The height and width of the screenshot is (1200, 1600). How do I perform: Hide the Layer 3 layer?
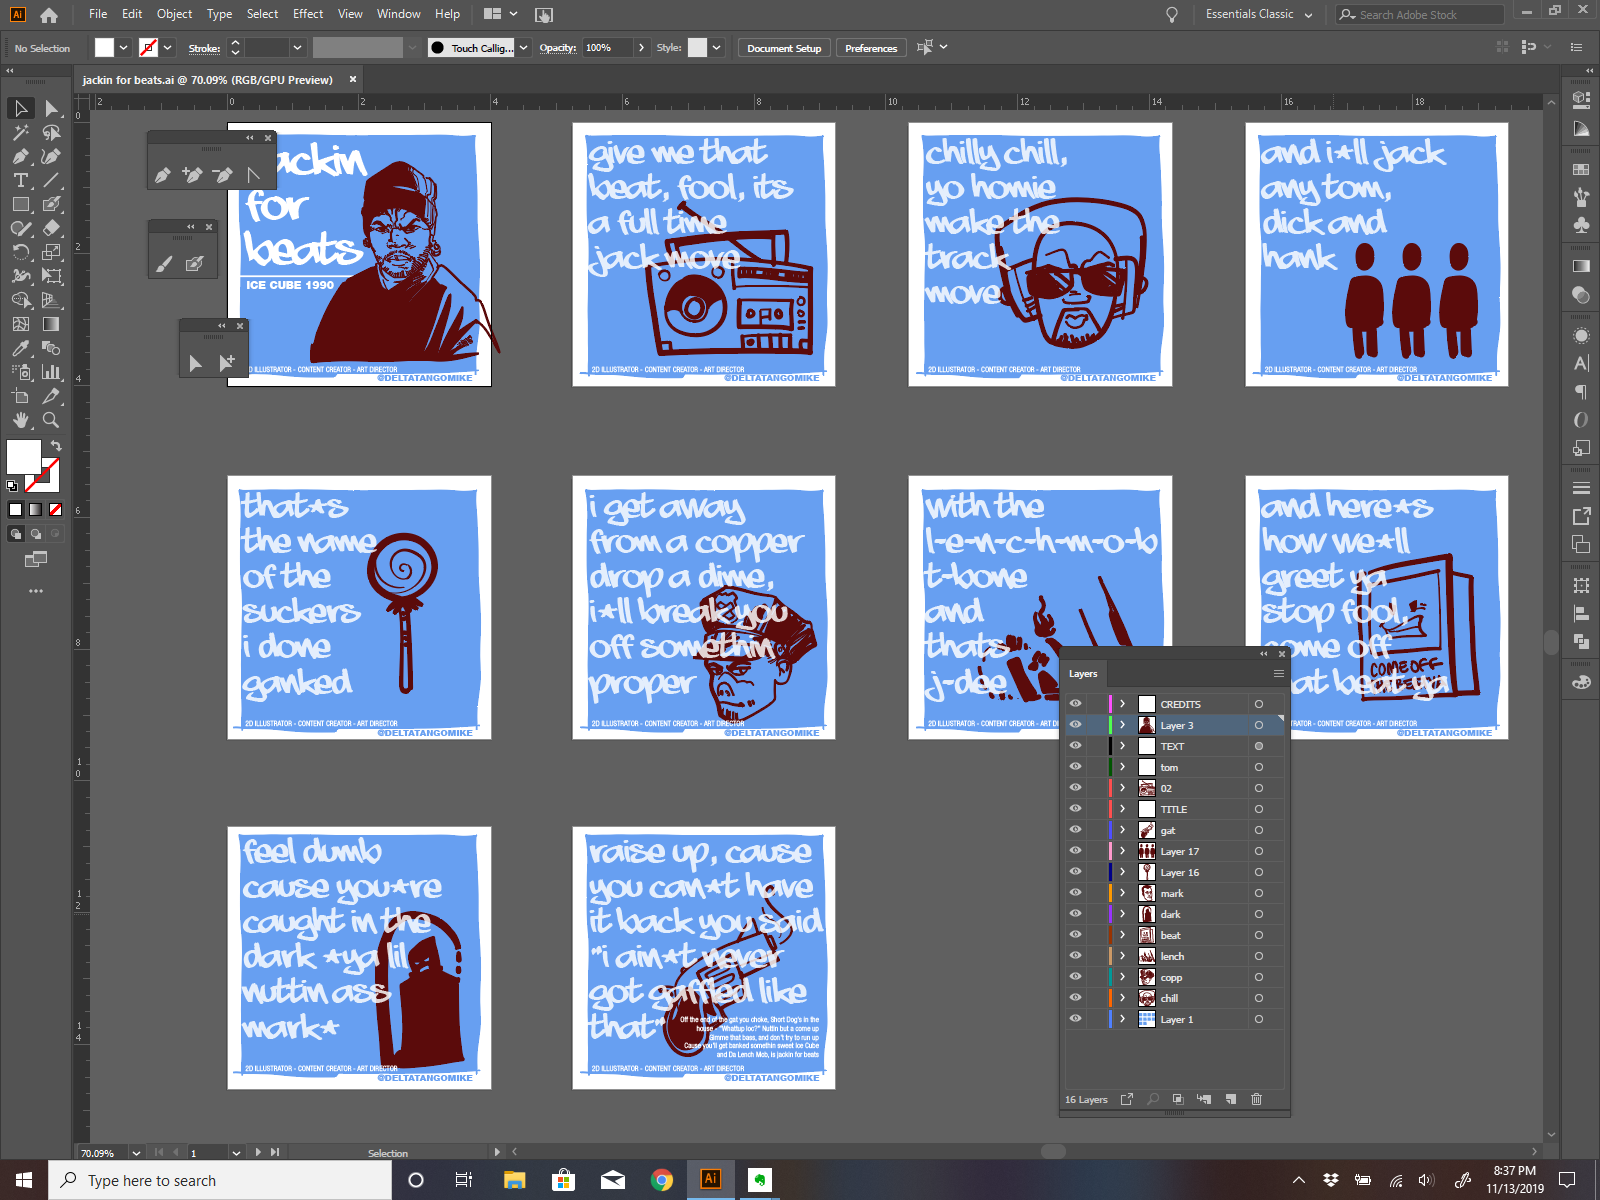pos(1075,725)
